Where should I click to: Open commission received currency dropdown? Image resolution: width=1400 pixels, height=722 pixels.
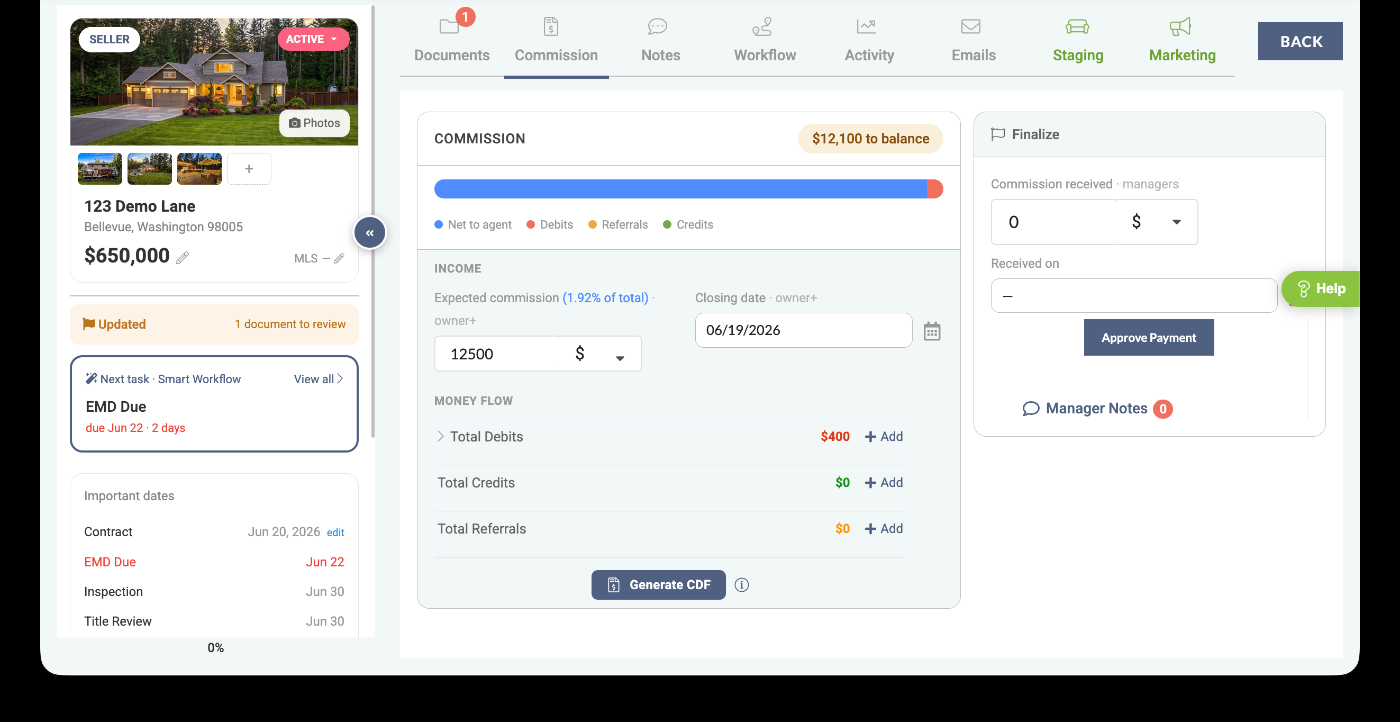coord(1157,222)
